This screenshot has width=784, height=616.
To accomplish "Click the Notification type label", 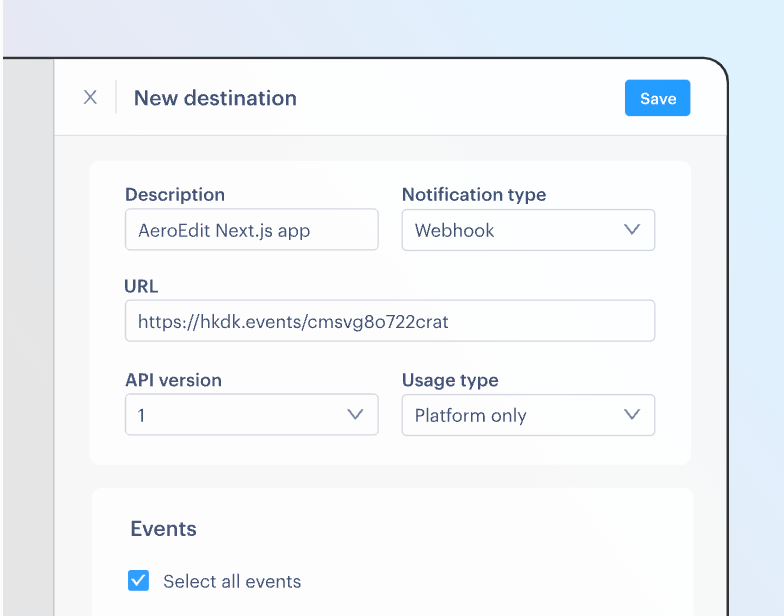I will [x=474, y=194].
